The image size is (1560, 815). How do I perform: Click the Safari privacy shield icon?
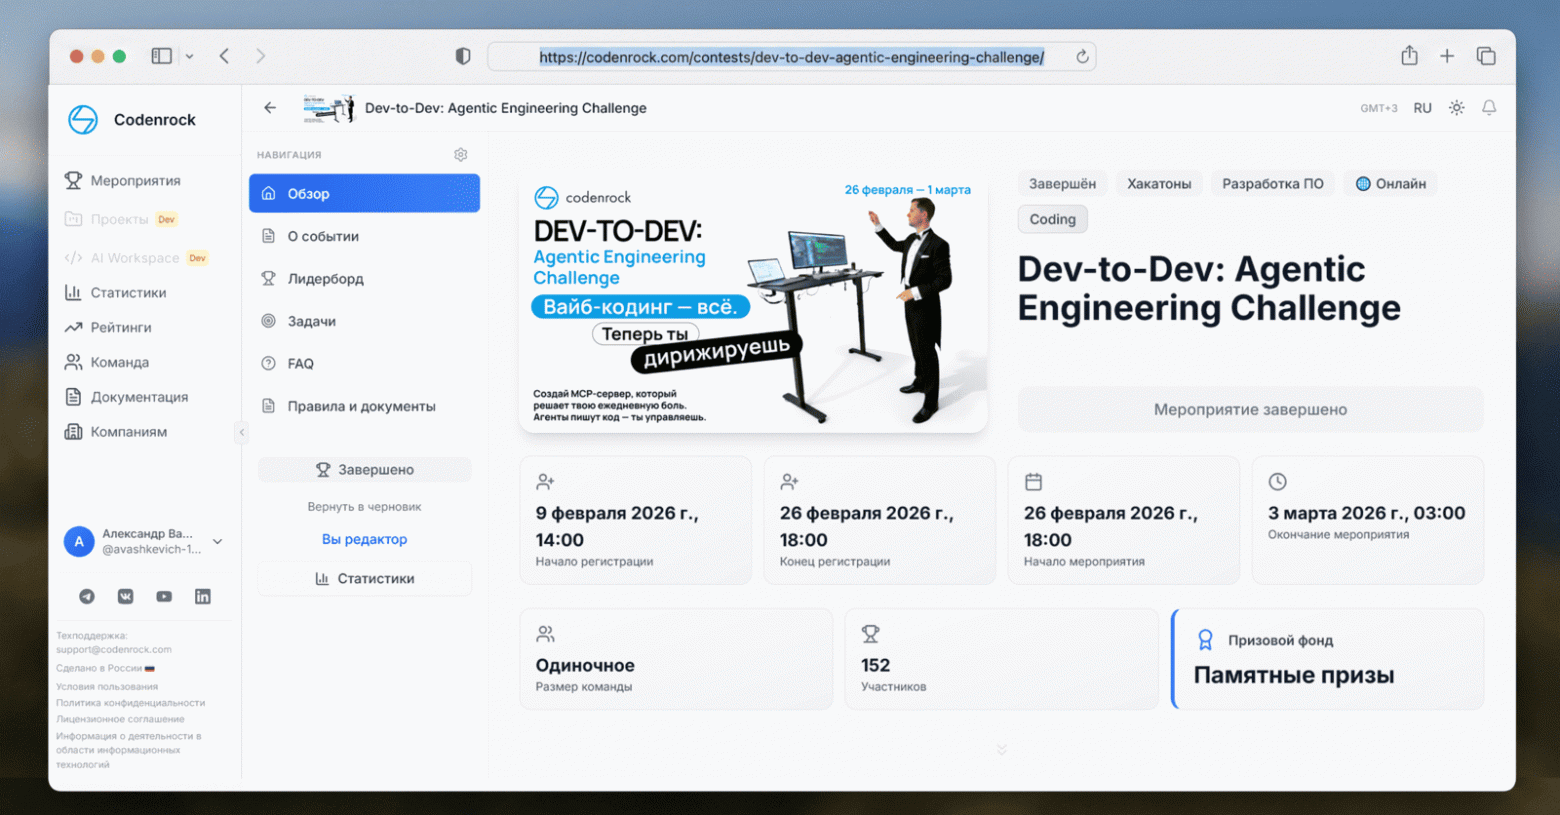coord(462,56)
